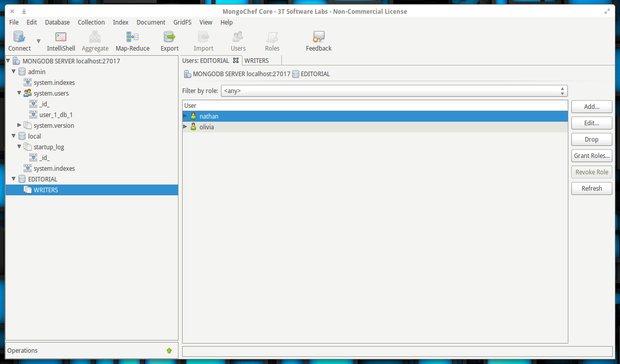Open the Edit menu

[32, 22]
